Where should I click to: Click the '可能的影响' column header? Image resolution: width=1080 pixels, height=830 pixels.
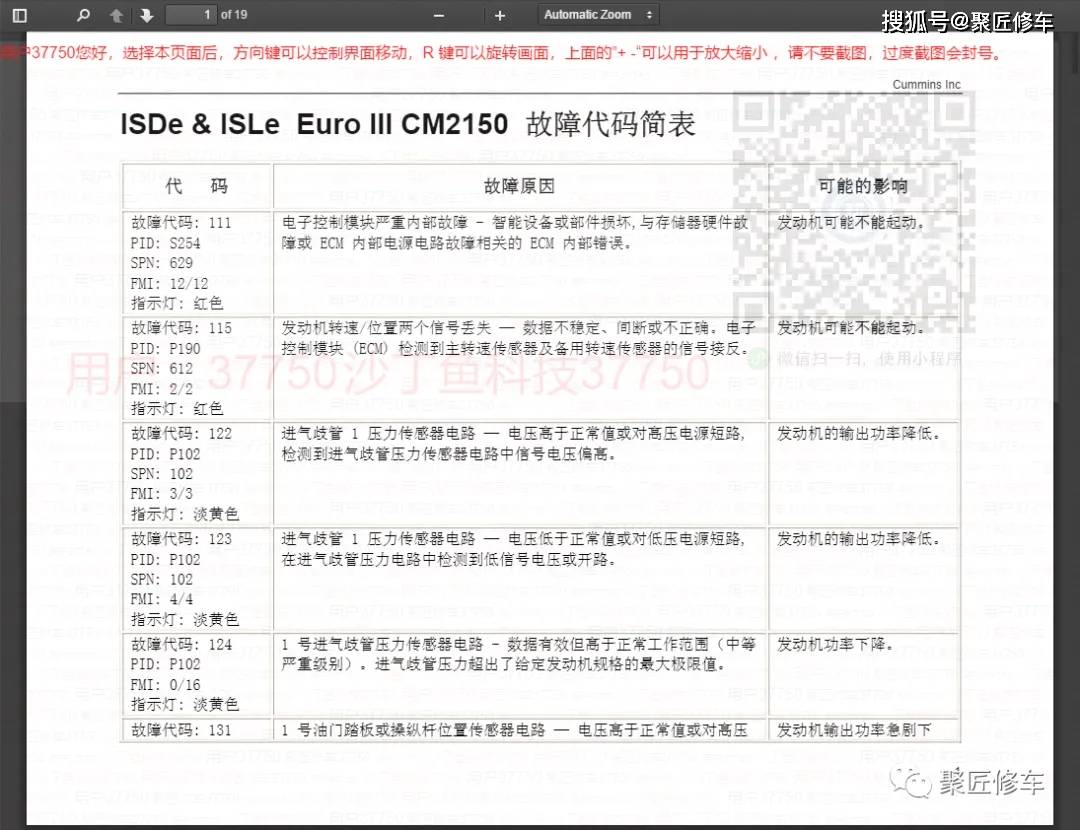click(863, 186)
